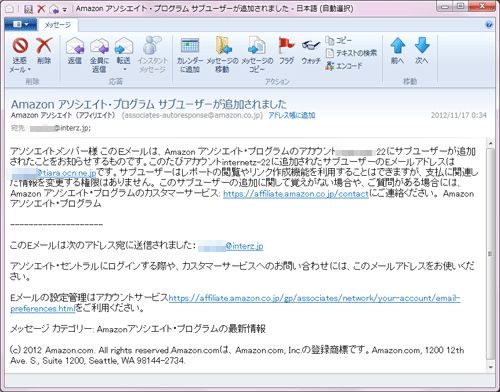Click the title bar red X delete icon
Viewport: 500px width, 392px height.
(x=41, y=9)
